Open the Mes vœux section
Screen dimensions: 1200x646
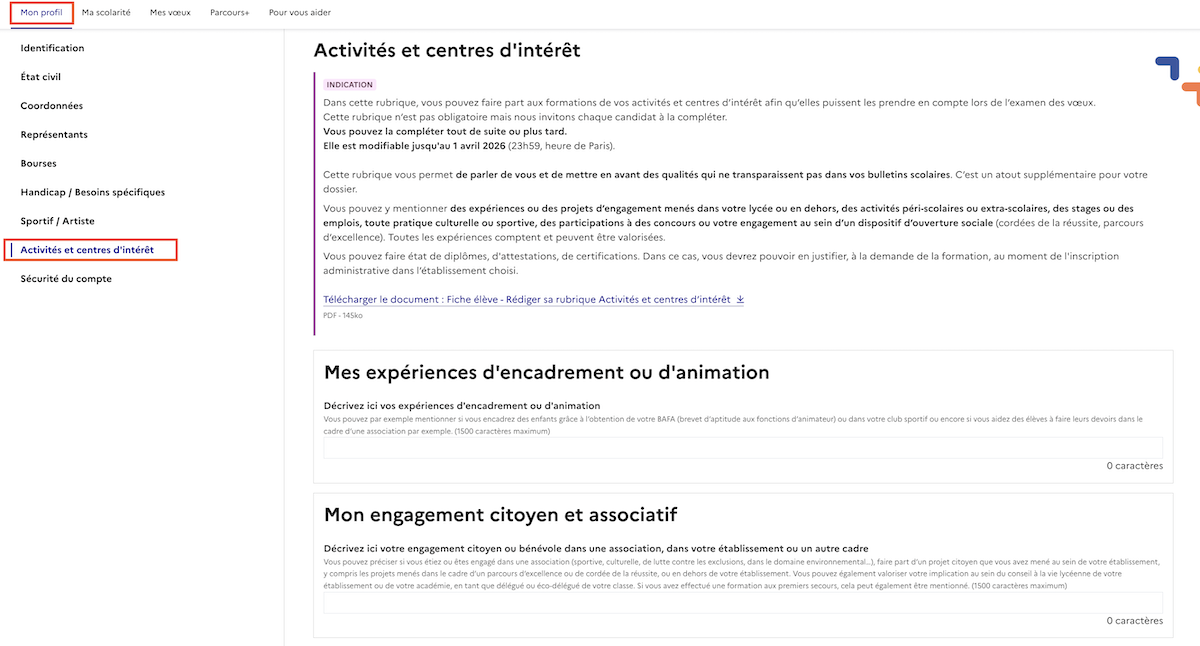pyautogui.click(x=170, y=13)
